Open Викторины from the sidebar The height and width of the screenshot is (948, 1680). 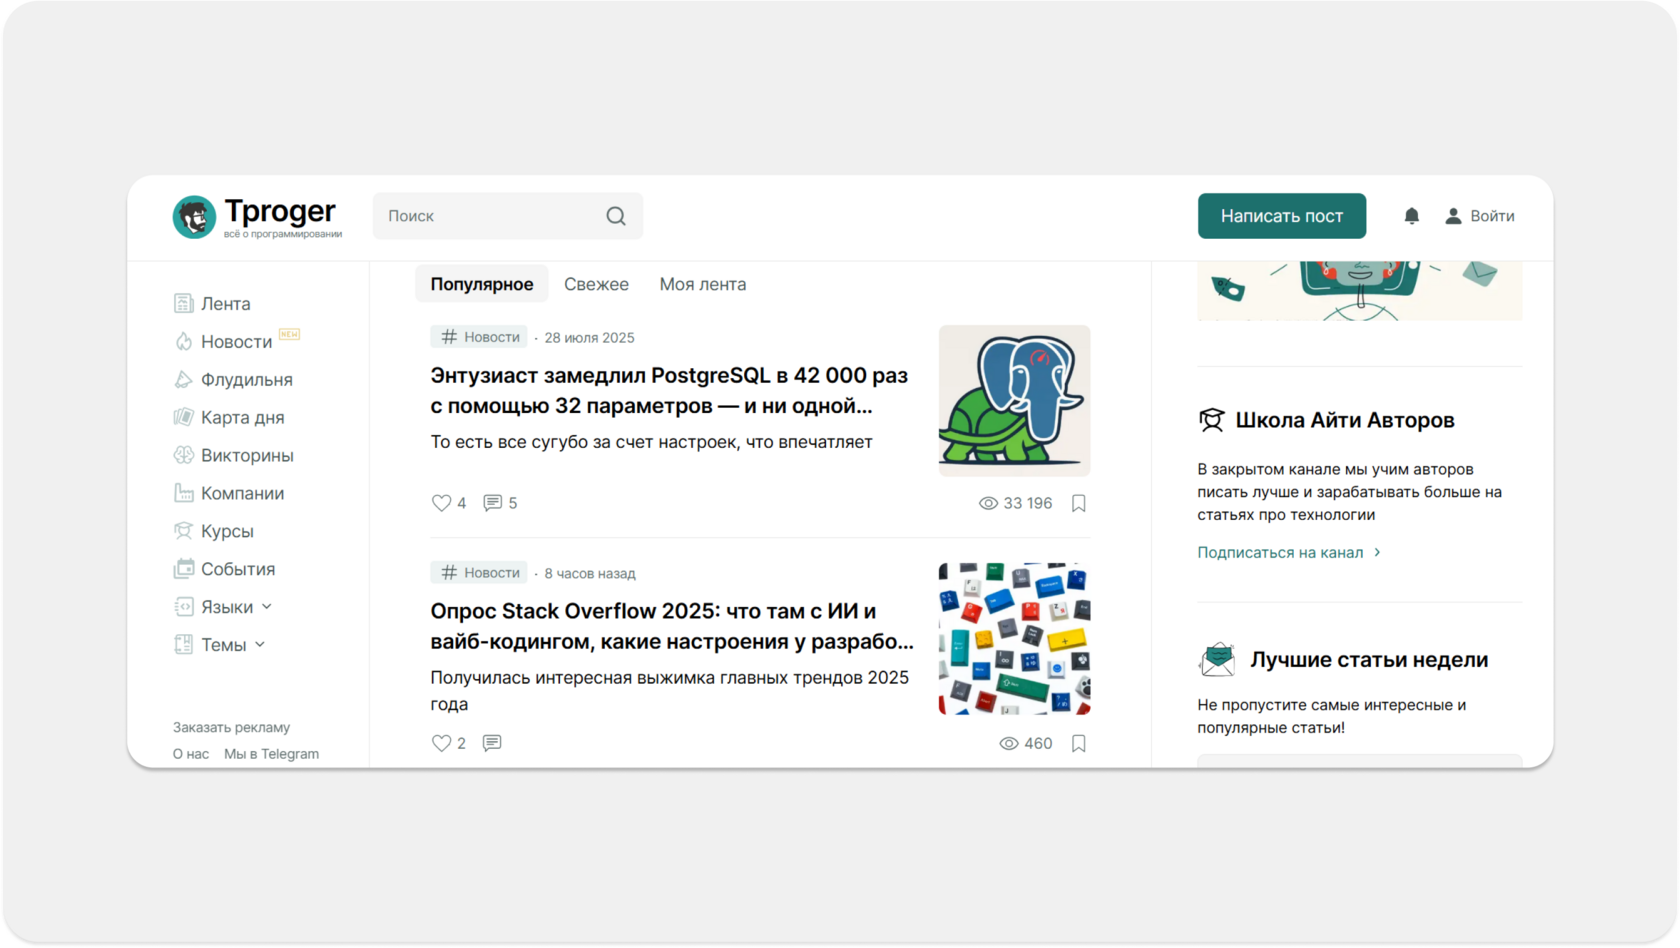246,455
